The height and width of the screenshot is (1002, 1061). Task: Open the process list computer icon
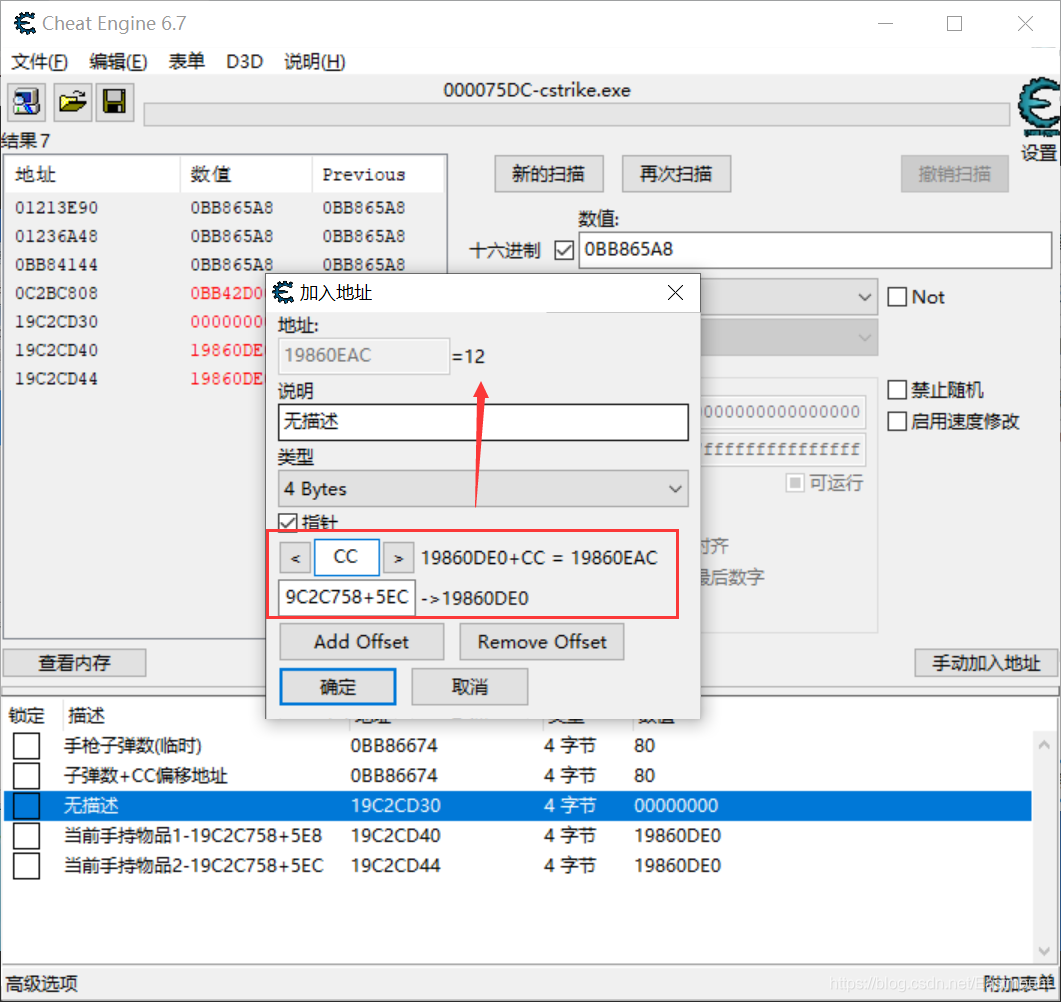coord(26,103)
